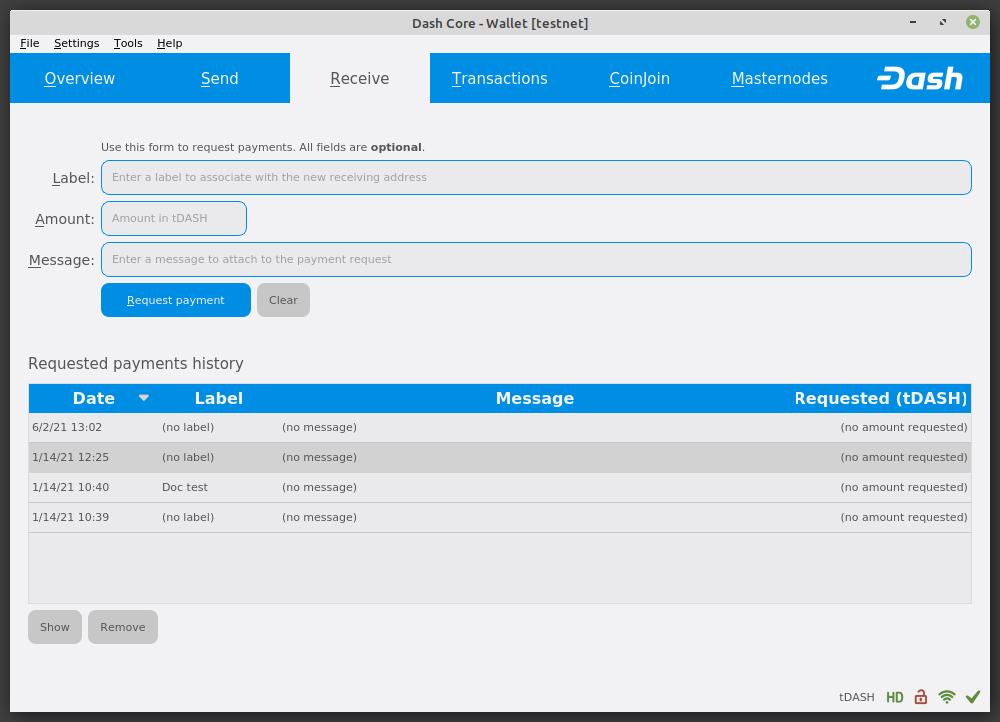The width and height of the screenshot is (1000, 722).
Task: Toggle Date column sort arrow
Action: tap(144, 398)
